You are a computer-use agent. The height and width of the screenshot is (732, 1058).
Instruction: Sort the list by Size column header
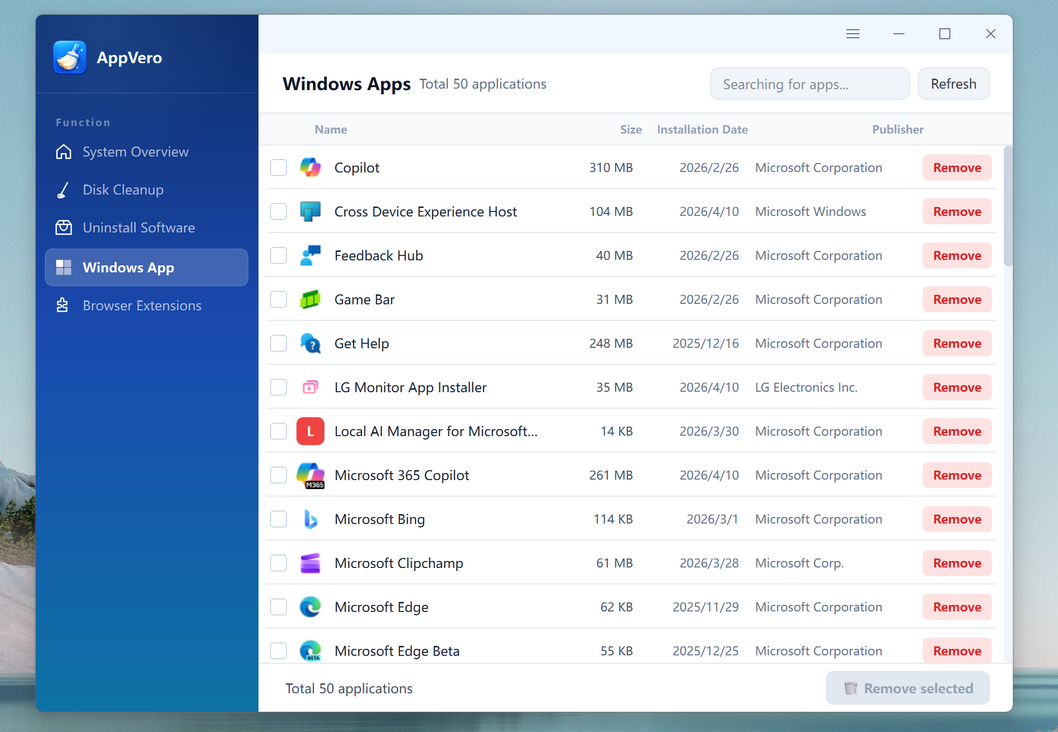pyautogui.click(x=630, y=130)
